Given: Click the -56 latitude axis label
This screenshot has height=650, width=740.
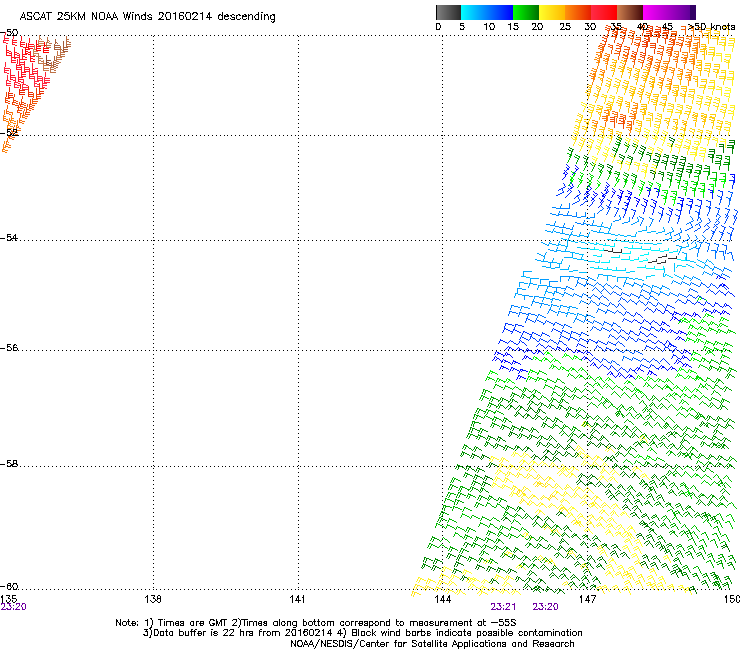Looking at the screenshot, I should click(x=9, y=348).
